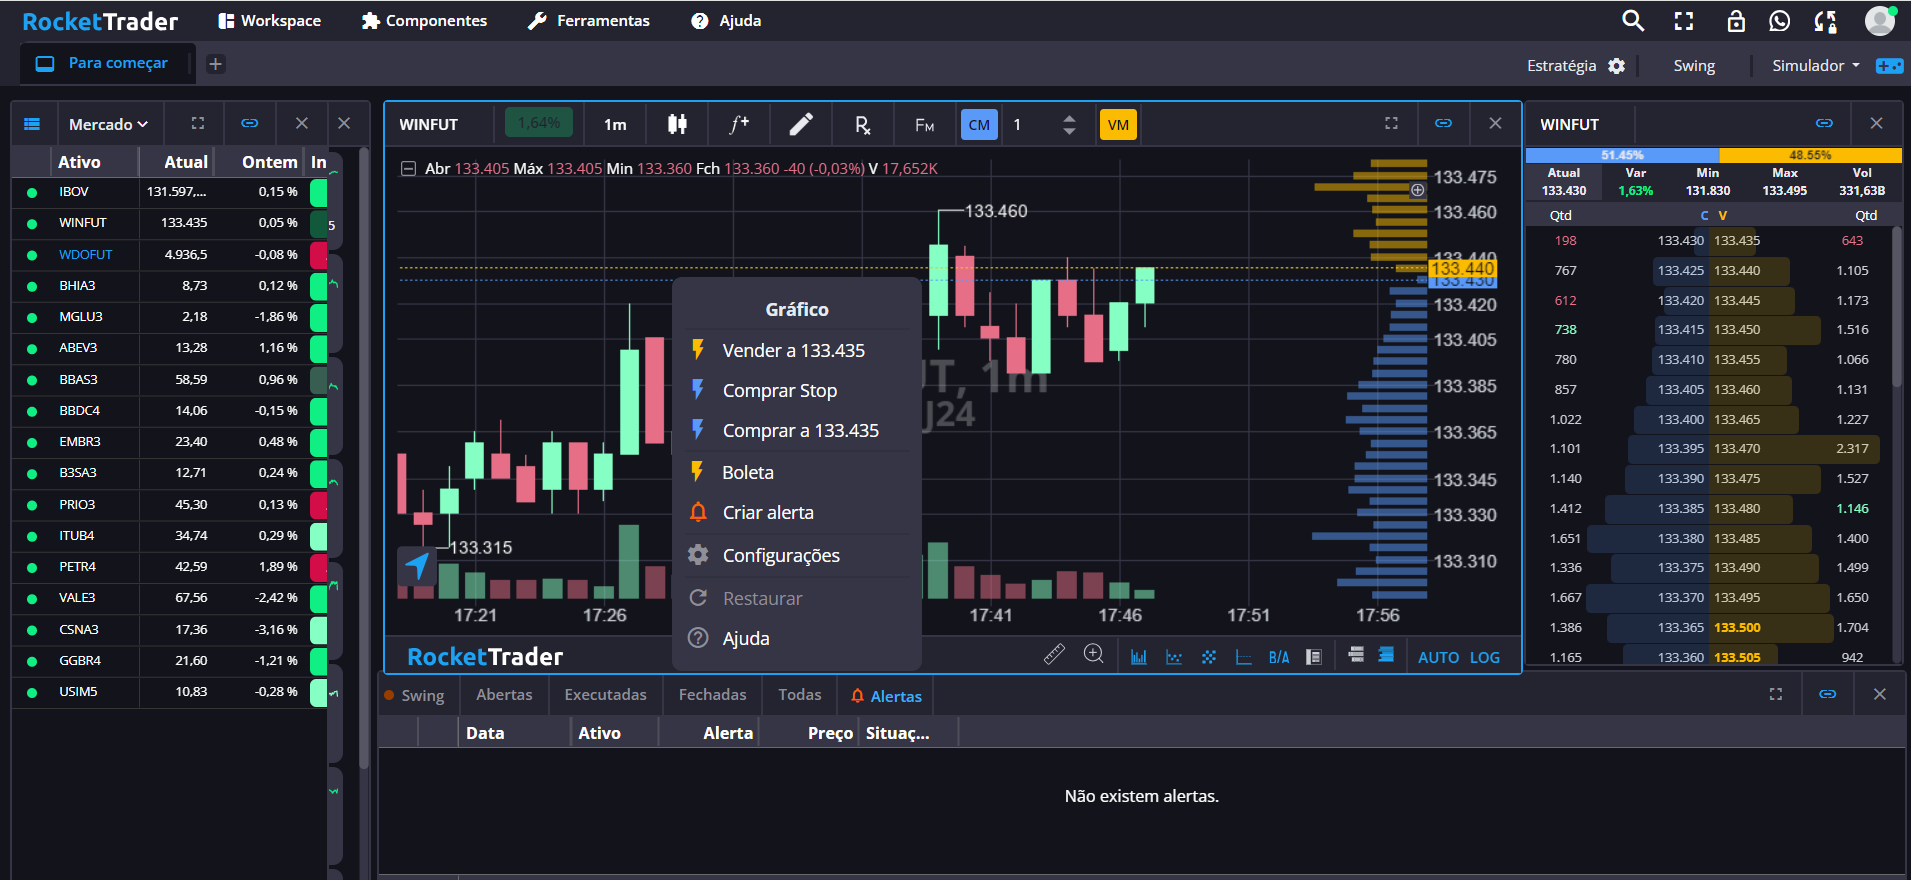Open the user profile avatar
The image size is (1911, 880).
pyautogui.click(x=1880, y=20)
